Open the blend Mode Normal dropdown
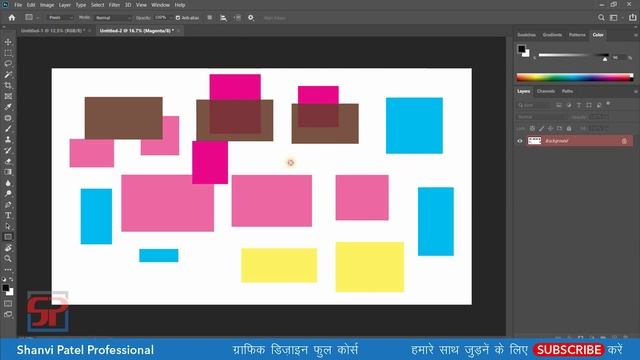Screen dimensions: 640x360 [x=113, y=18]
